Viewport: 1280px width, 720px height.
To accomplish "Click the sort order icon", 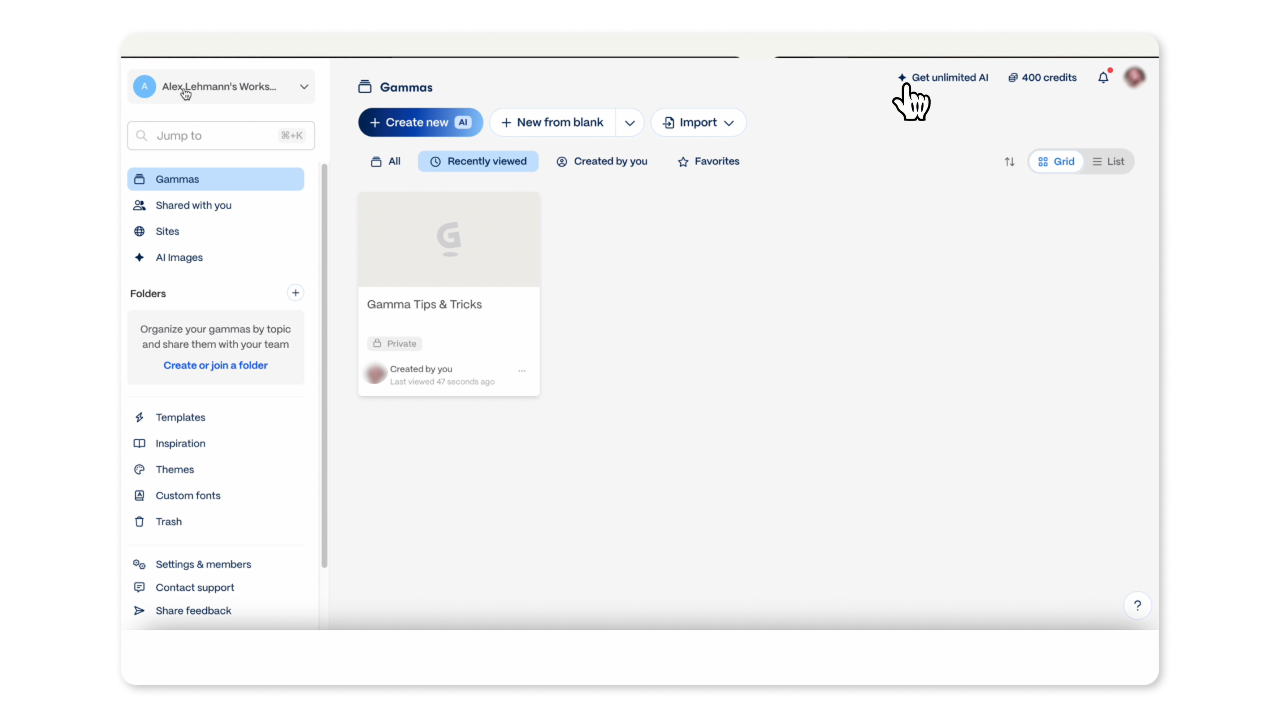I will tap(1009, 162).
